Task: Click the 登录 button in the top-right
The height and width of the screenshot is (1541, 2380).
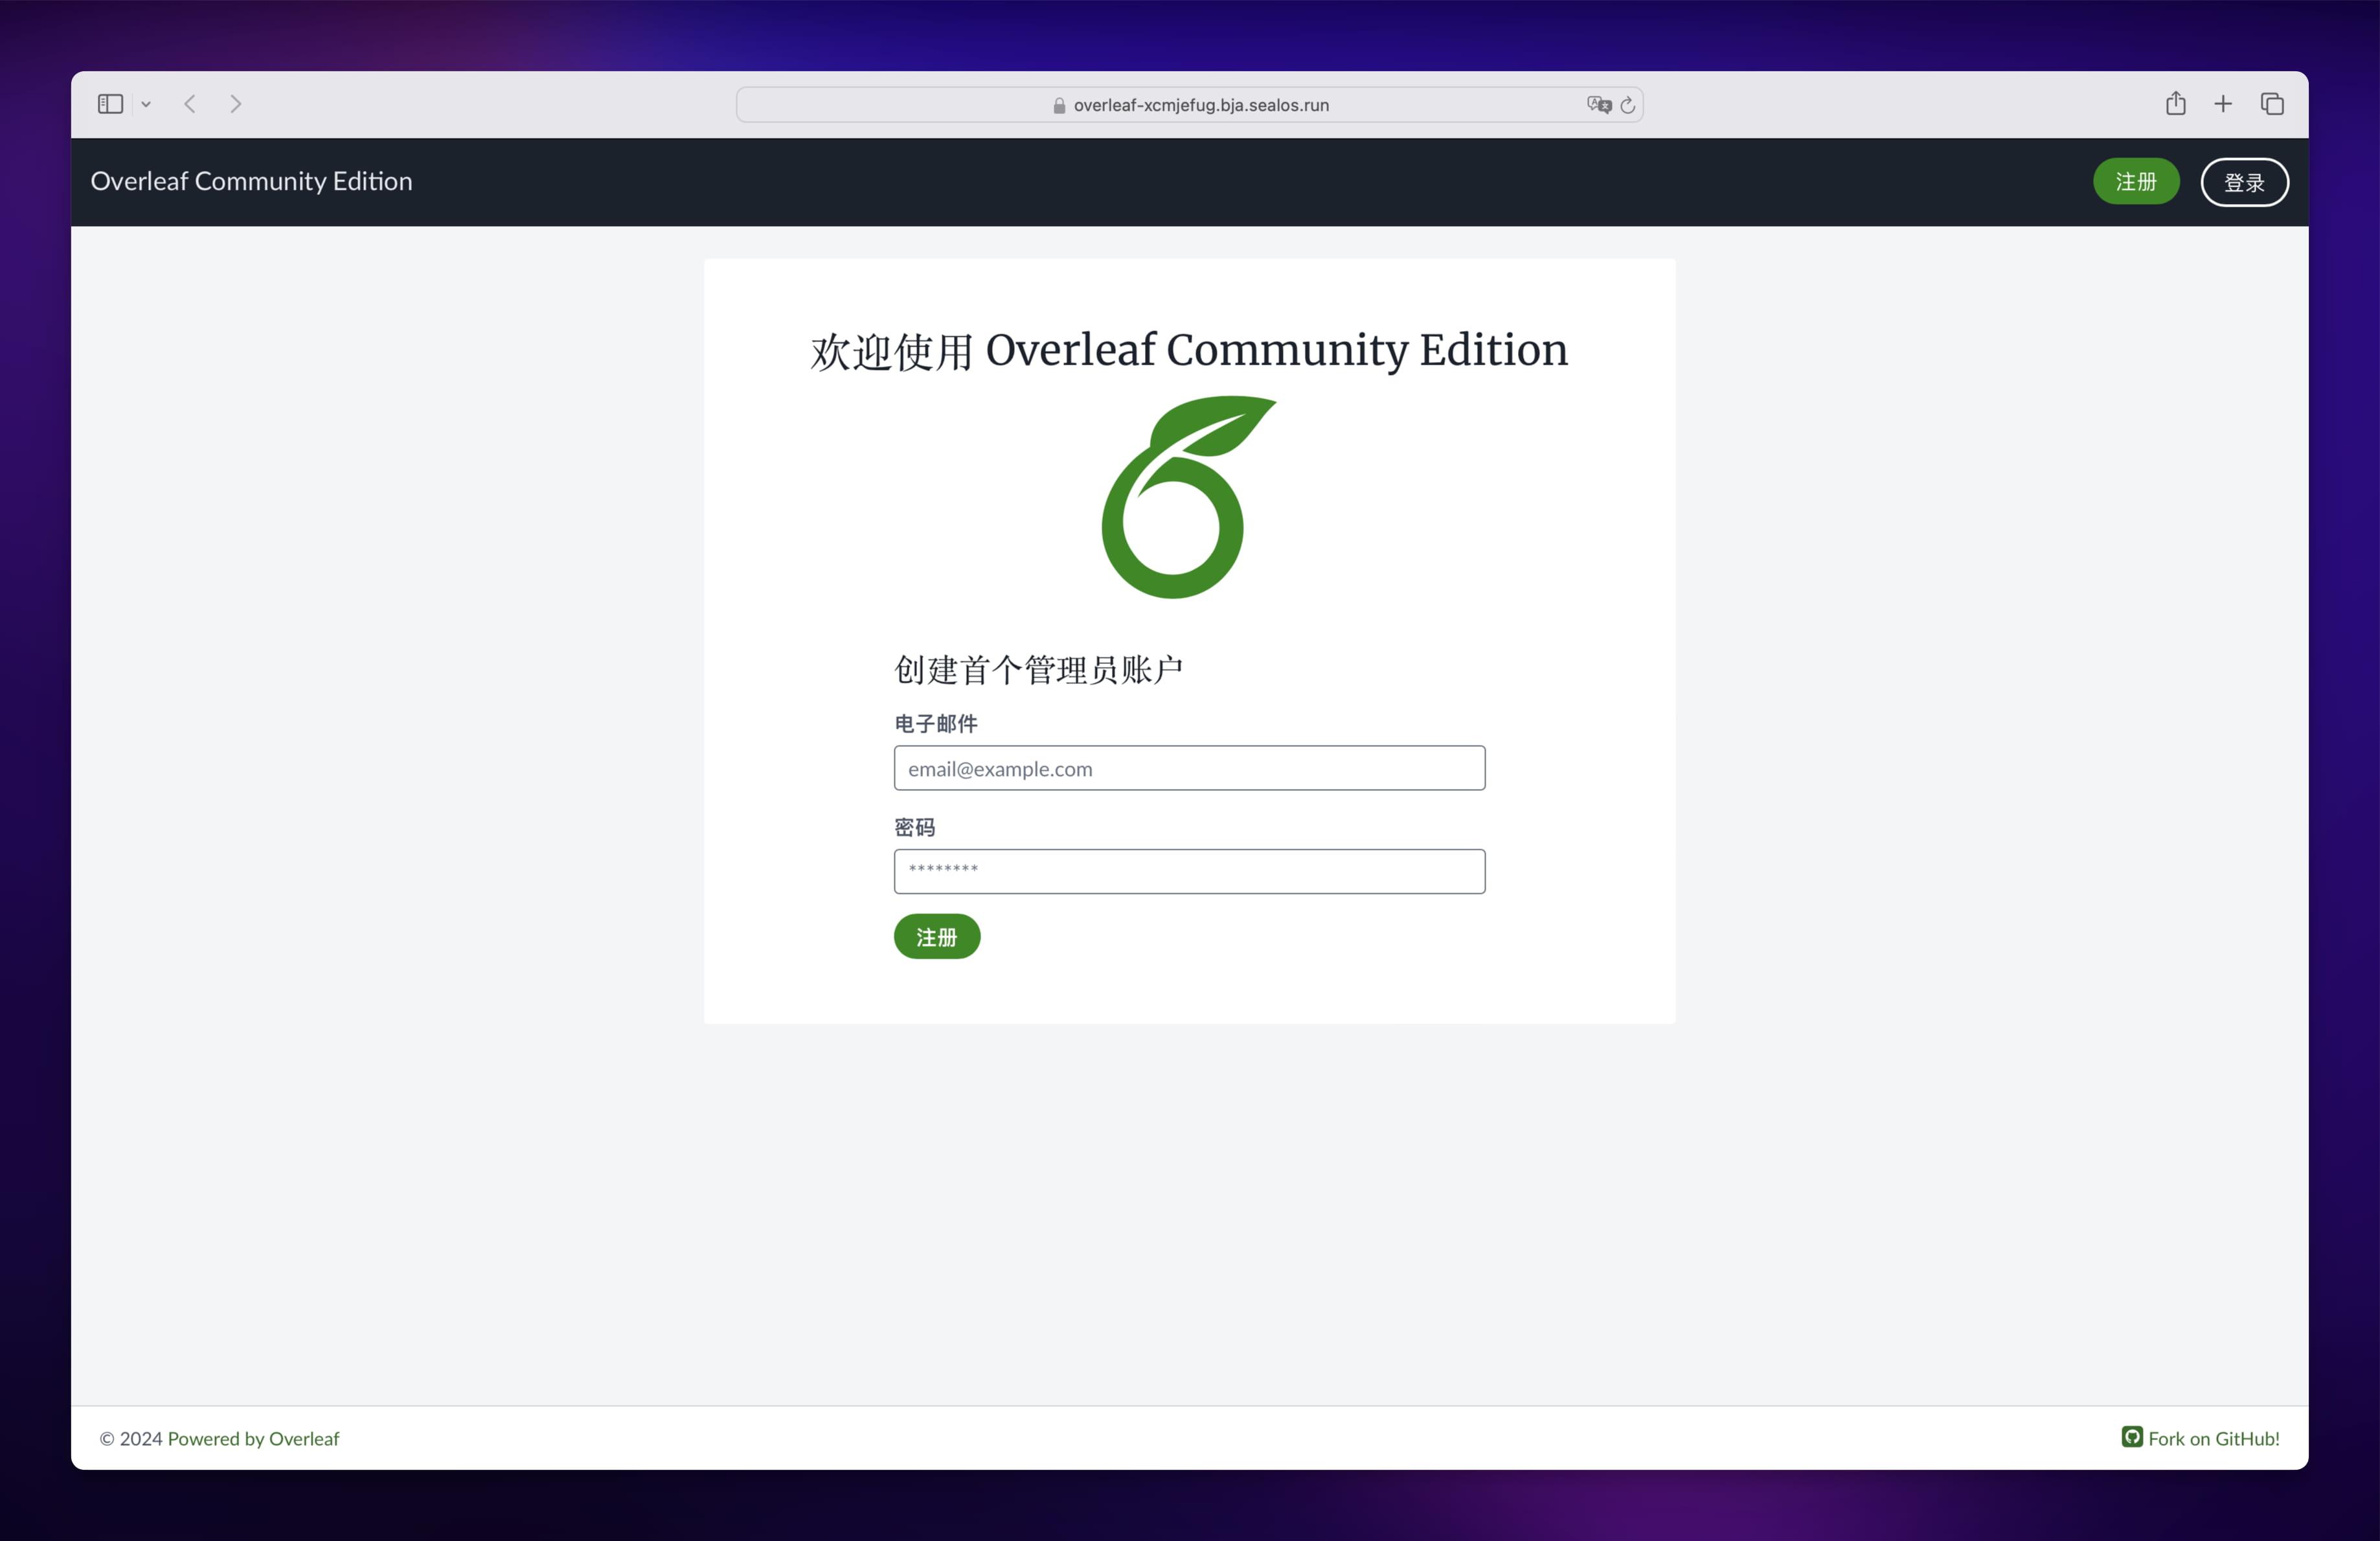Action: 2244,182
